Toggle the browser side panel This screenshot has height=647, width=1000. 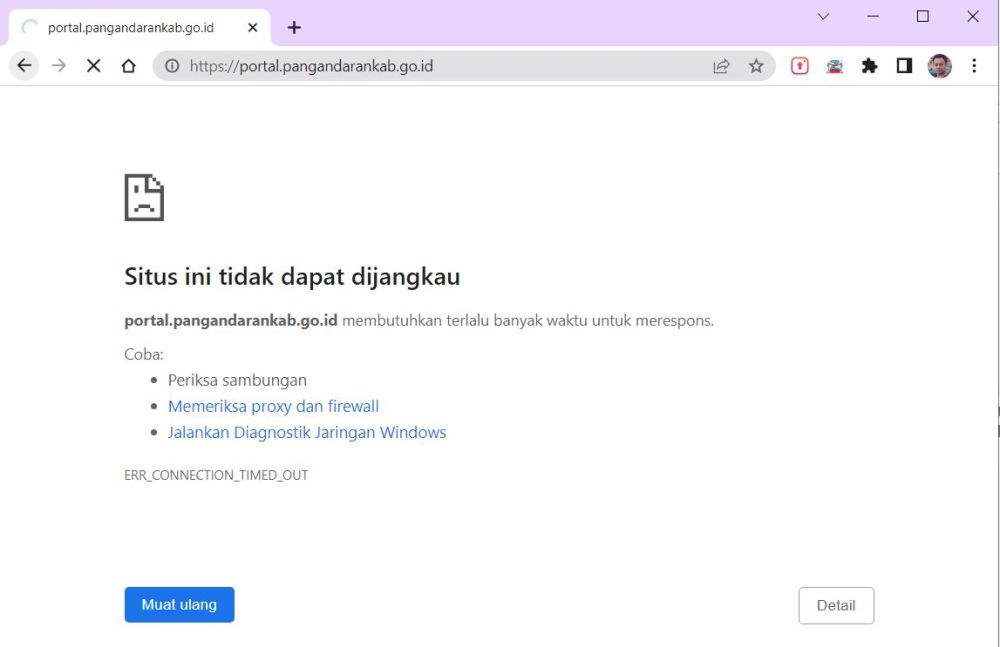tap(904, 66)
